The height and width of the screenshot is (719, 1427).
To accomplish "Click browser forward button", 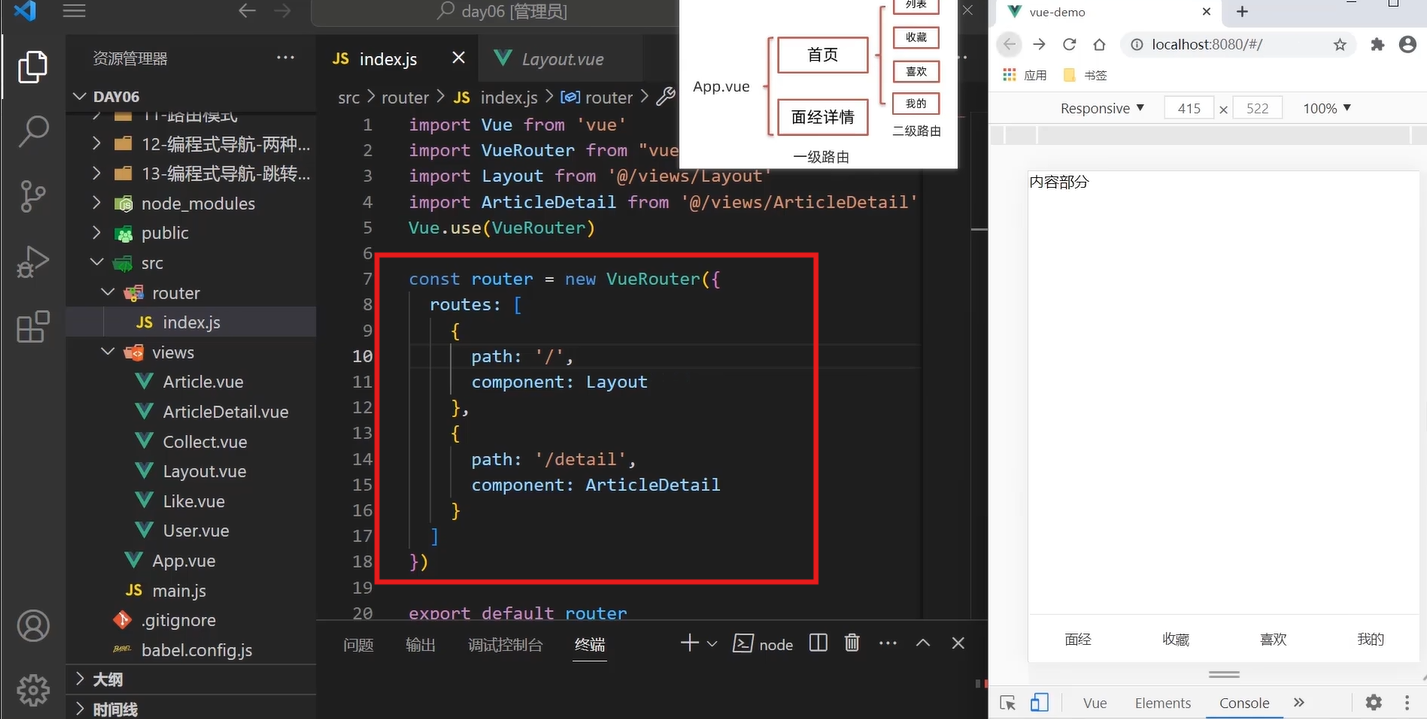I will pos(1039,44).
